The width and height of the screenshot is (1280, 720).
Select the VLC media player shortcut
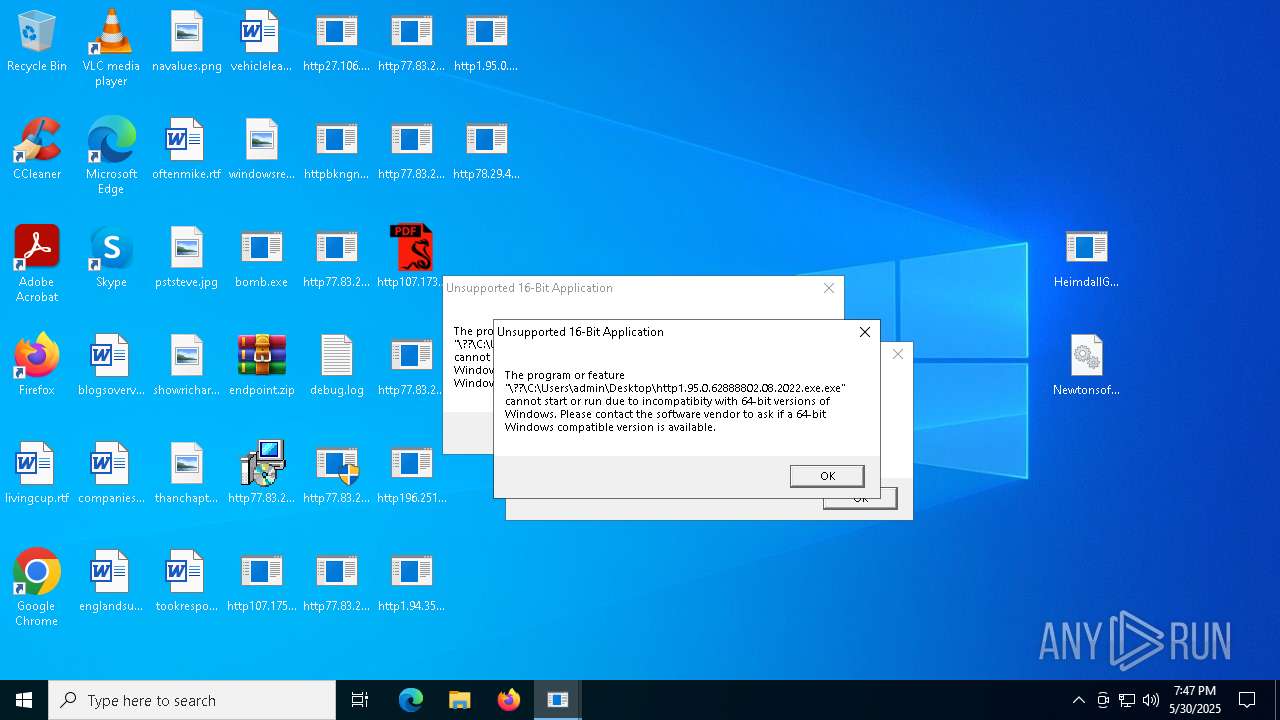(111, 48)
